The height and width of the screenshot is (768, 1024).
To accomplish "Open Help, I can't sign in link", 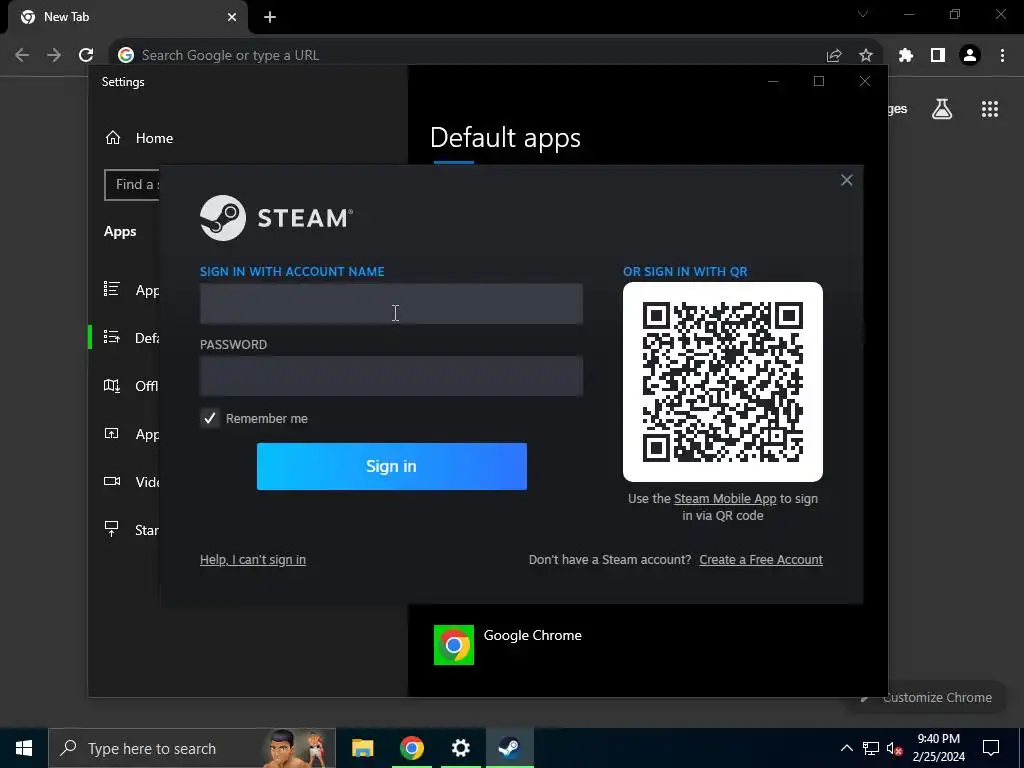I will coord(253,560).
